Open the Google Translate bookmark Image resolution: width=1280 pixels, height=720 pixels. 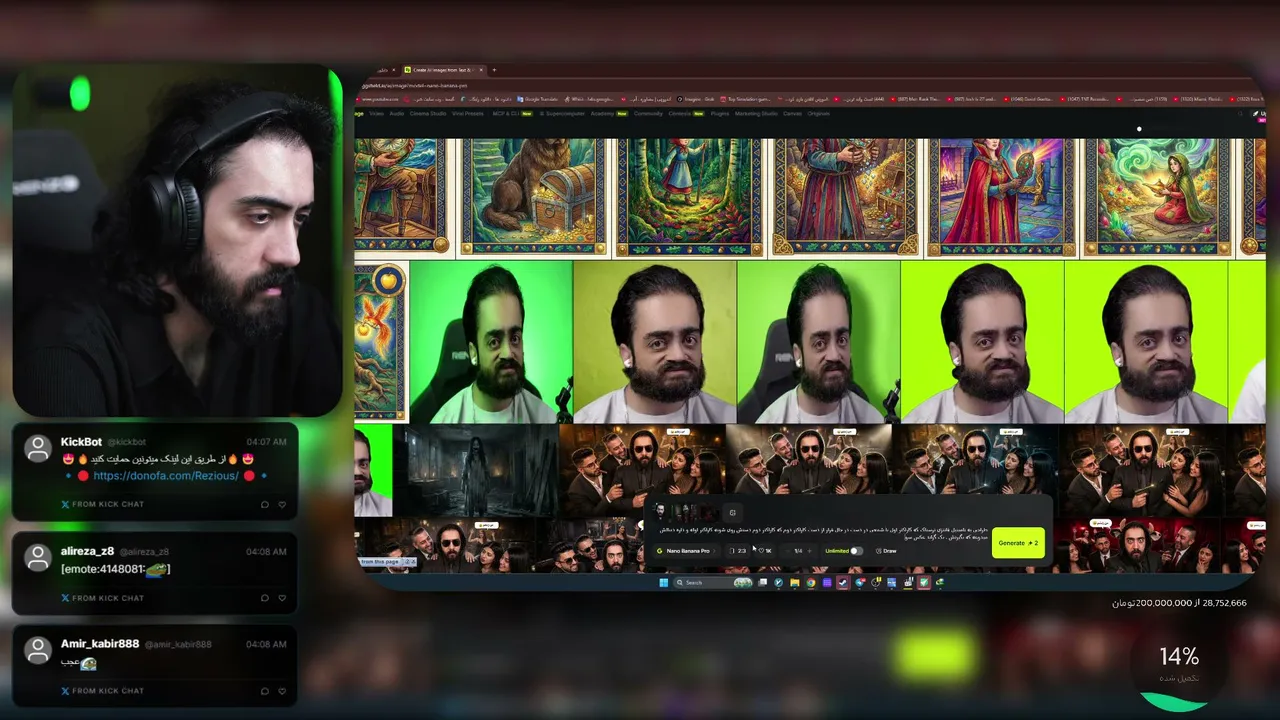point(539,99)
